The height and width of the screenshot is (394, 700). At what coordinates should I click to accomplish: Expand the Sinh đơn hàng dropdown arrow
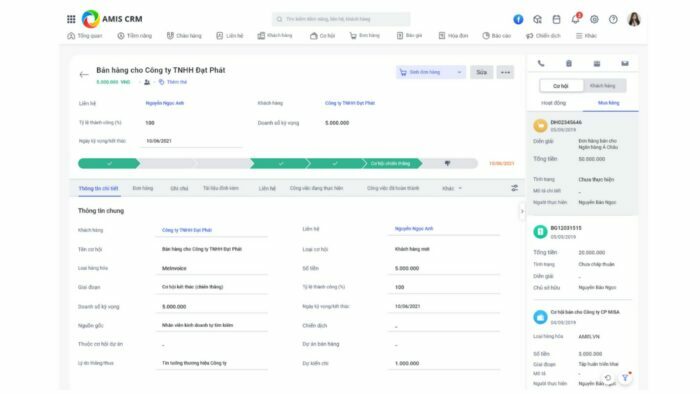pos(459,72)
